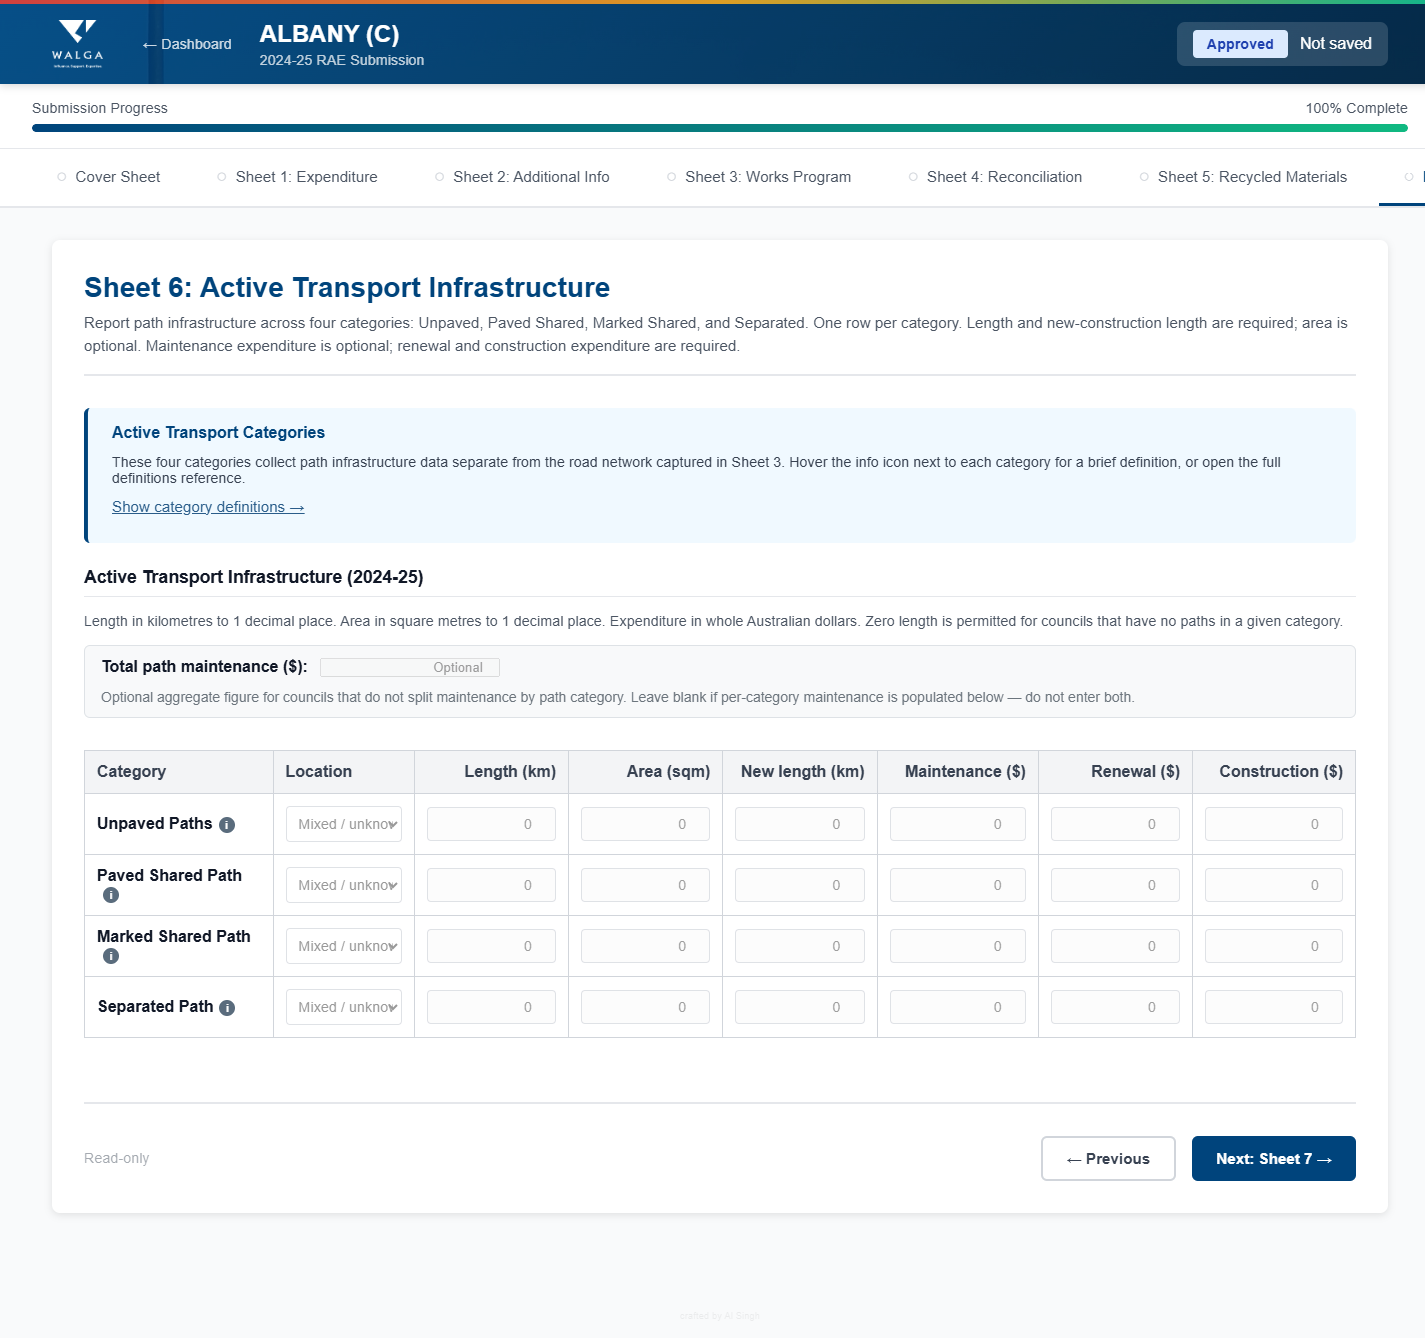The width and height of the screenshot is (1425, 1338).
Task: Open info icon for Paved Shared Path
Action: click(x=111, y=895)
